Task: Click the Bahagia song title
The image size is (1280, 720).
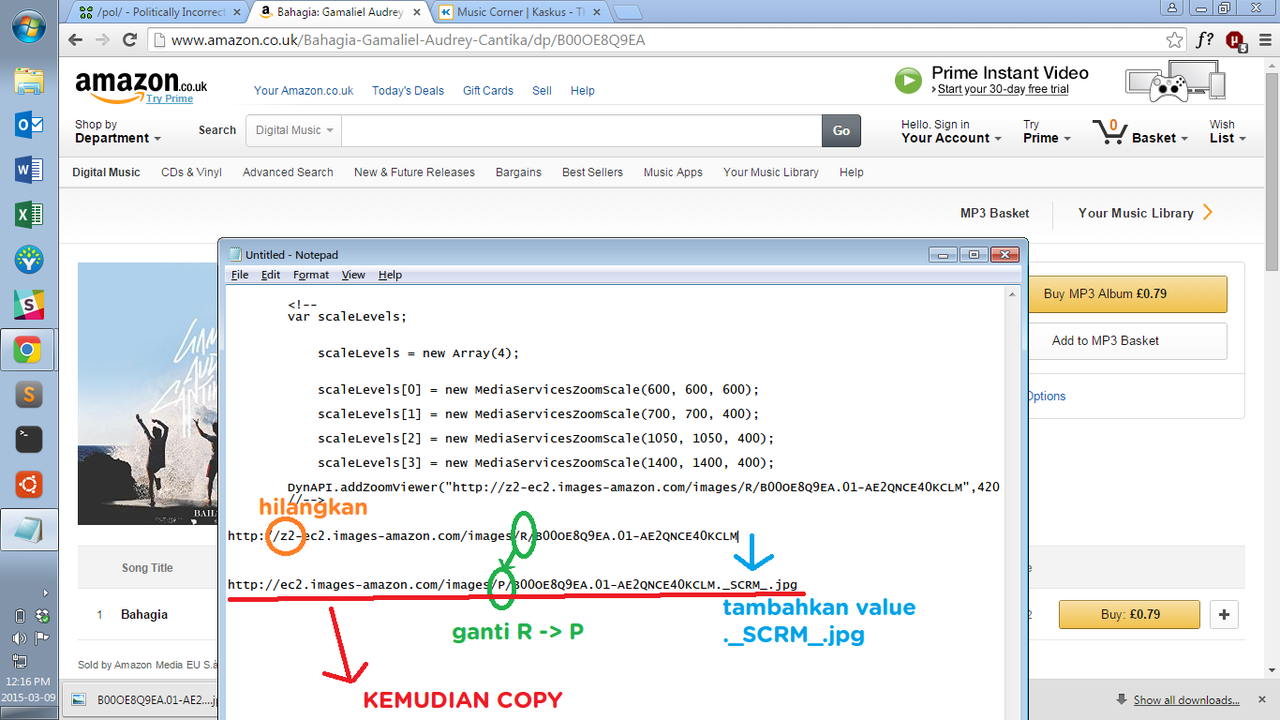Action: [x=144, y=614]
